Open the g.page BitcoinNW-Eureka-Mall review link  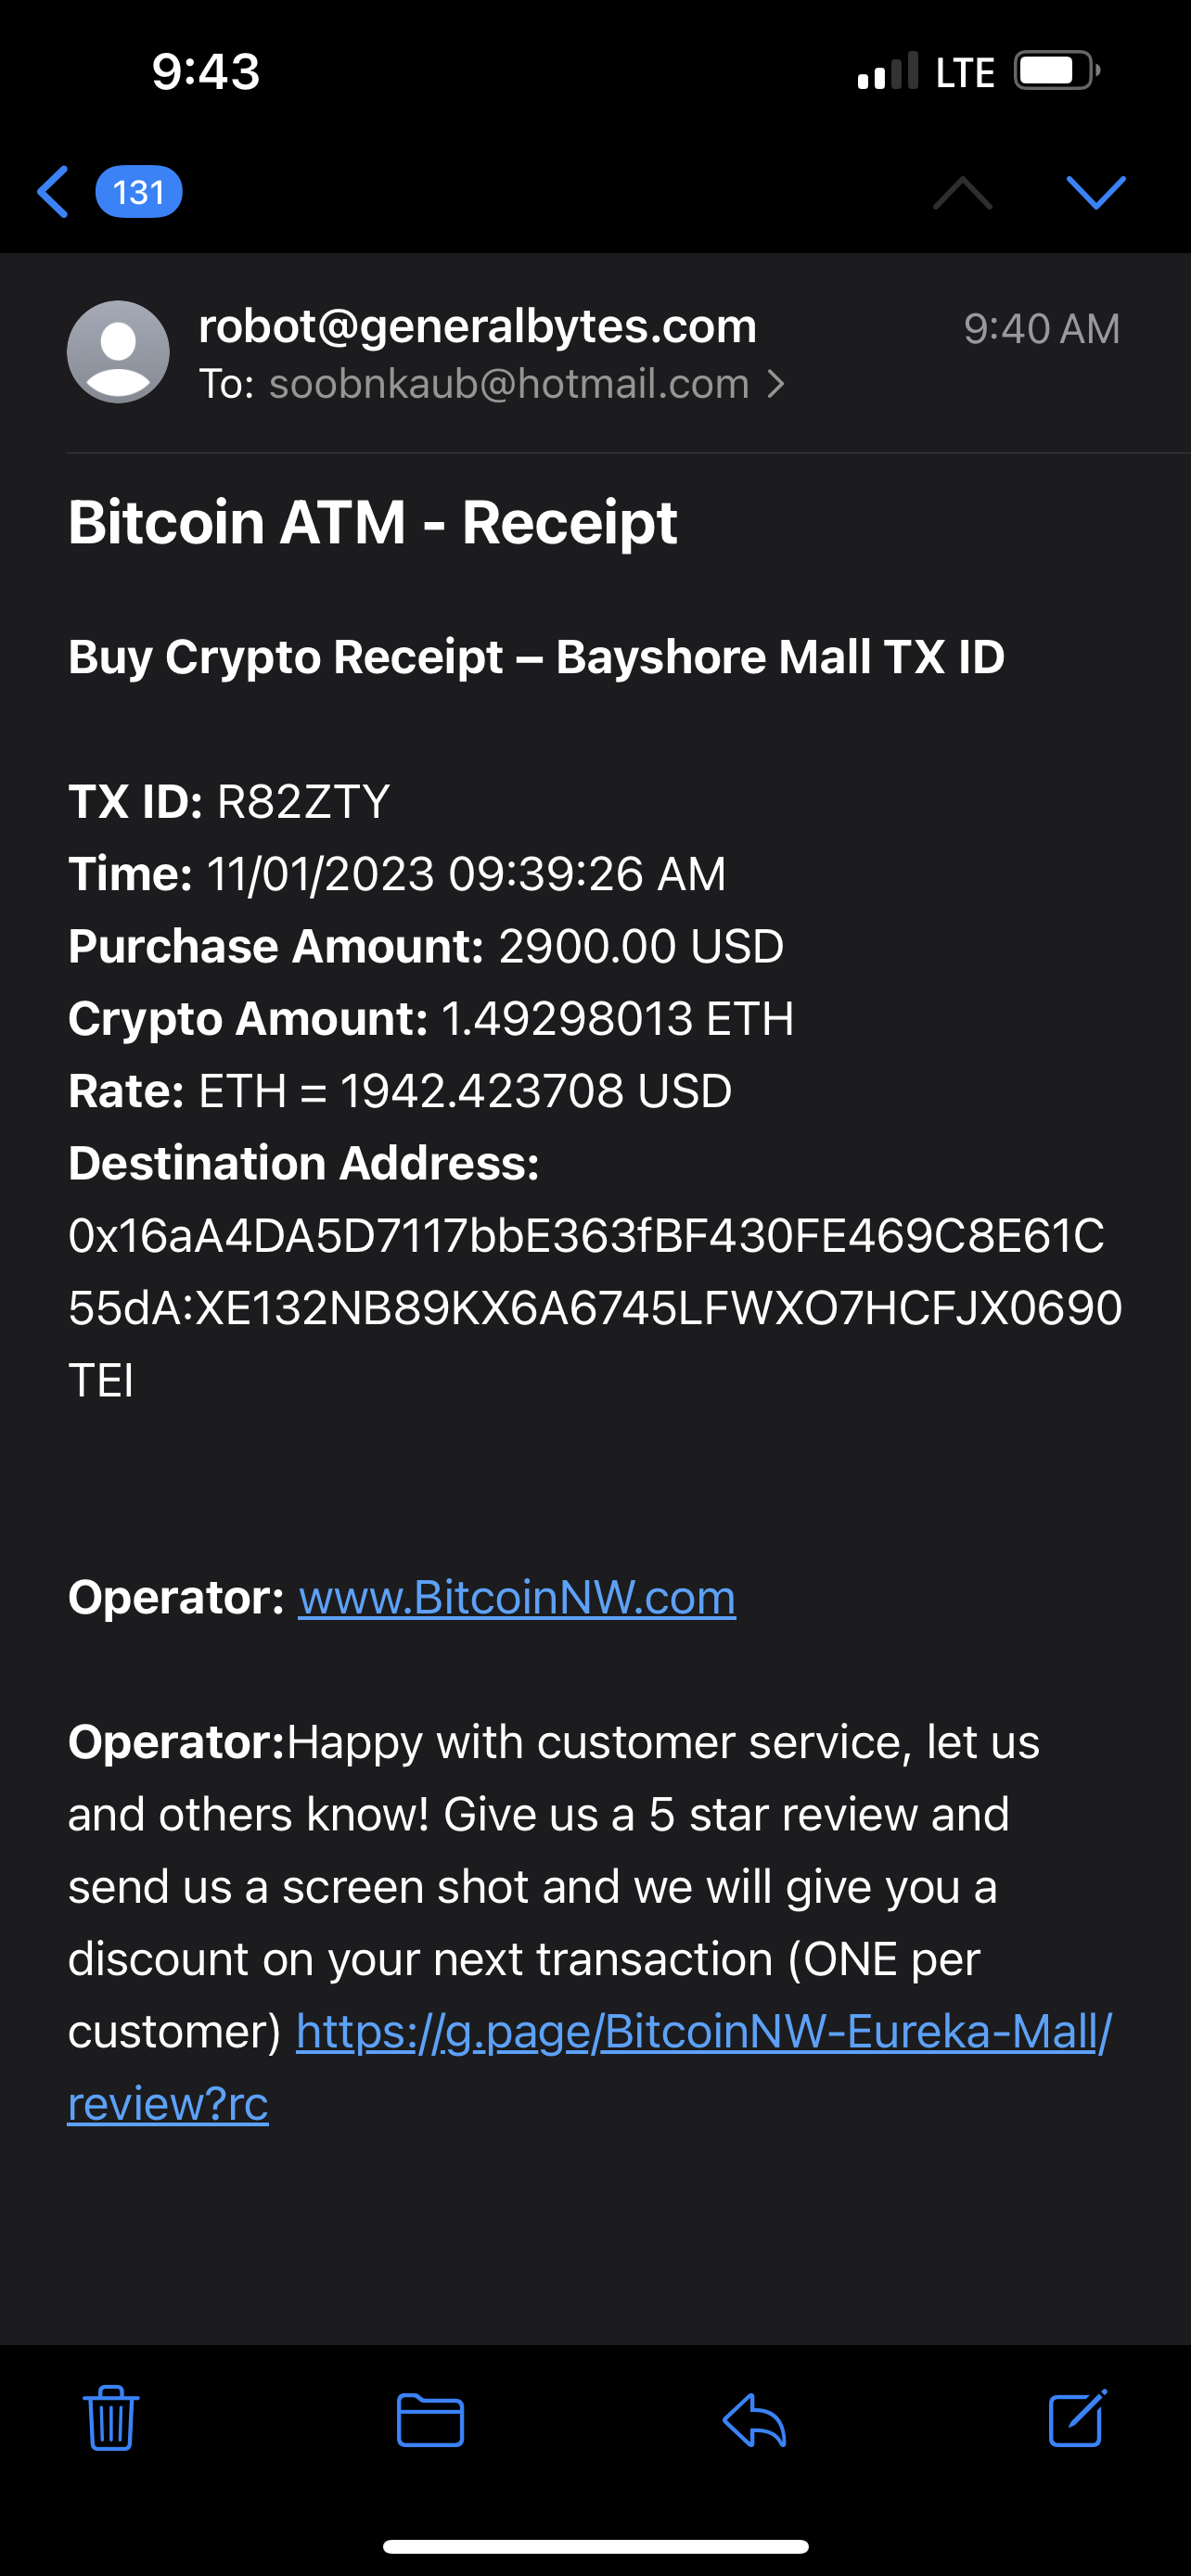(703, 2031)
